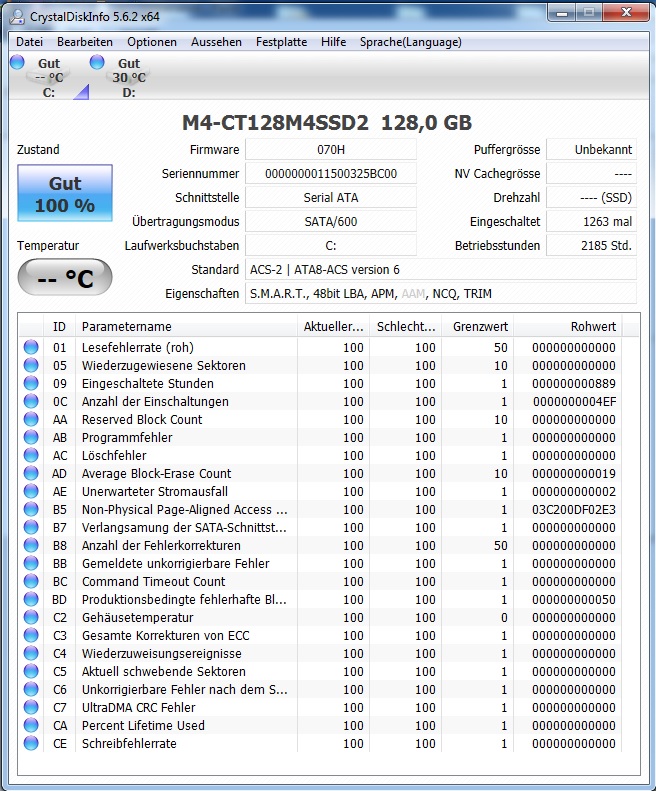
Task: Click the temperature display showing -- °C
Action: (65, 277)
